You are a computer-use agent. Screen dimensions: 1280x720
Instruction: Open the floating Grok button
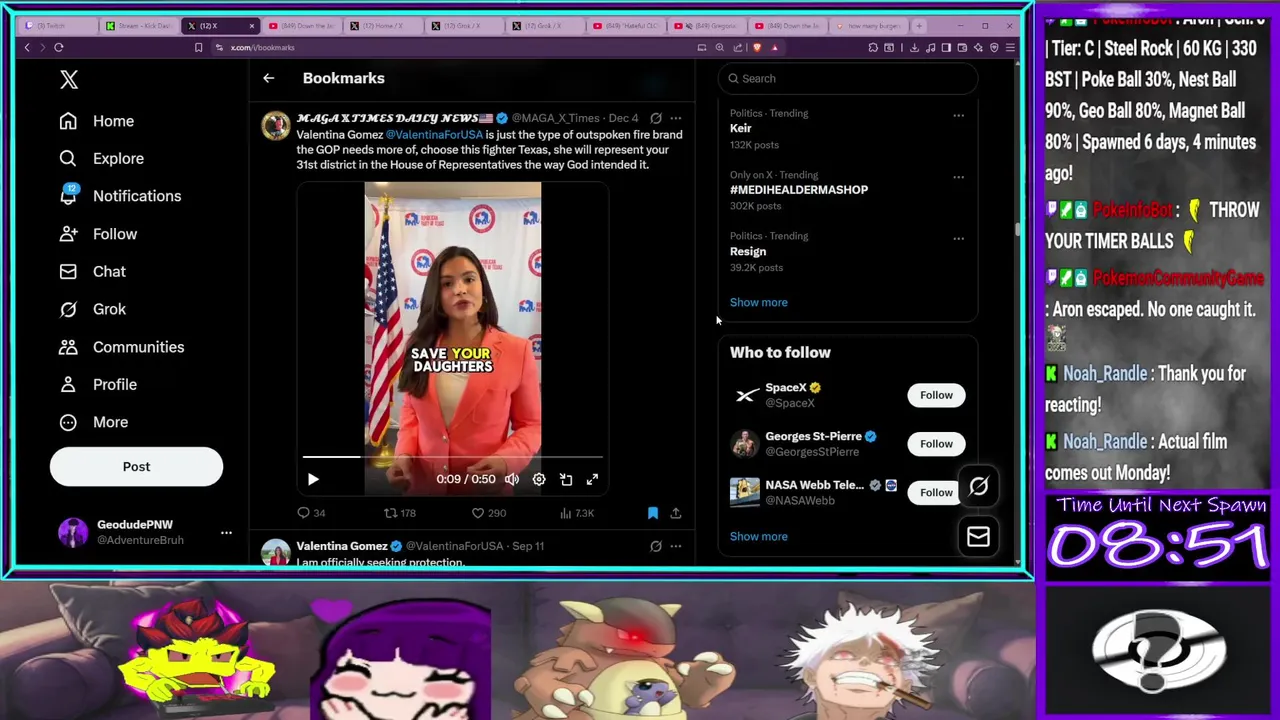(978, 487)
